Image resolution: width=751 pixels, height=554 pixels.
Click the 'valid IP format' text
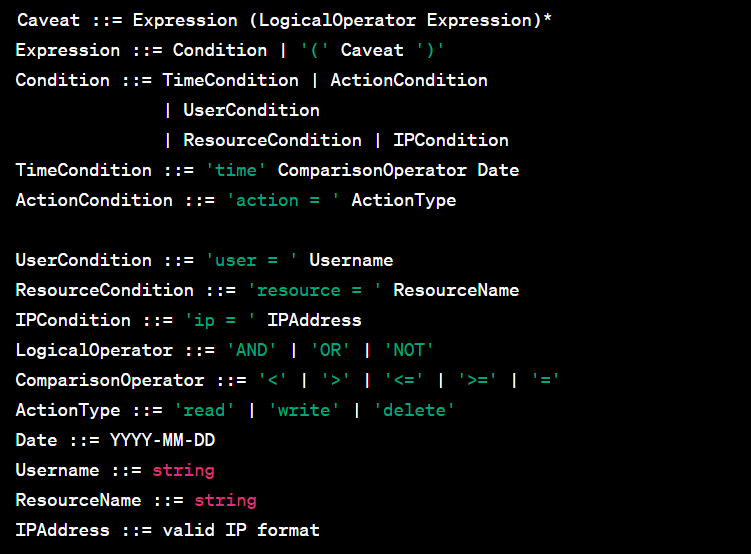pos(241,531)
